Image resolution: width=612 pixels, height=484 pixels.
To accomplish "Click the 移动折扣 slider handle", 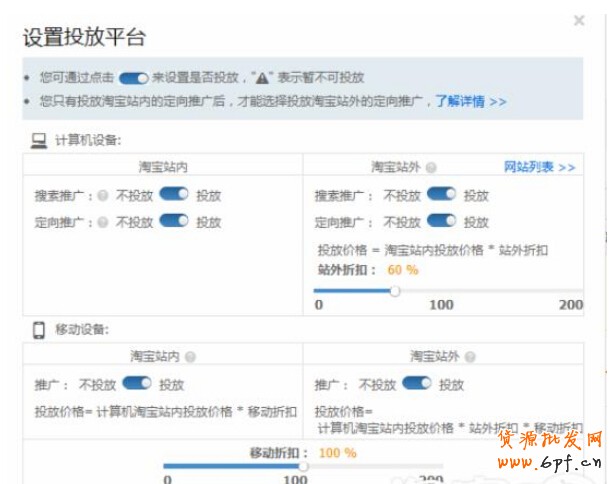I will [x=303, y=466].
